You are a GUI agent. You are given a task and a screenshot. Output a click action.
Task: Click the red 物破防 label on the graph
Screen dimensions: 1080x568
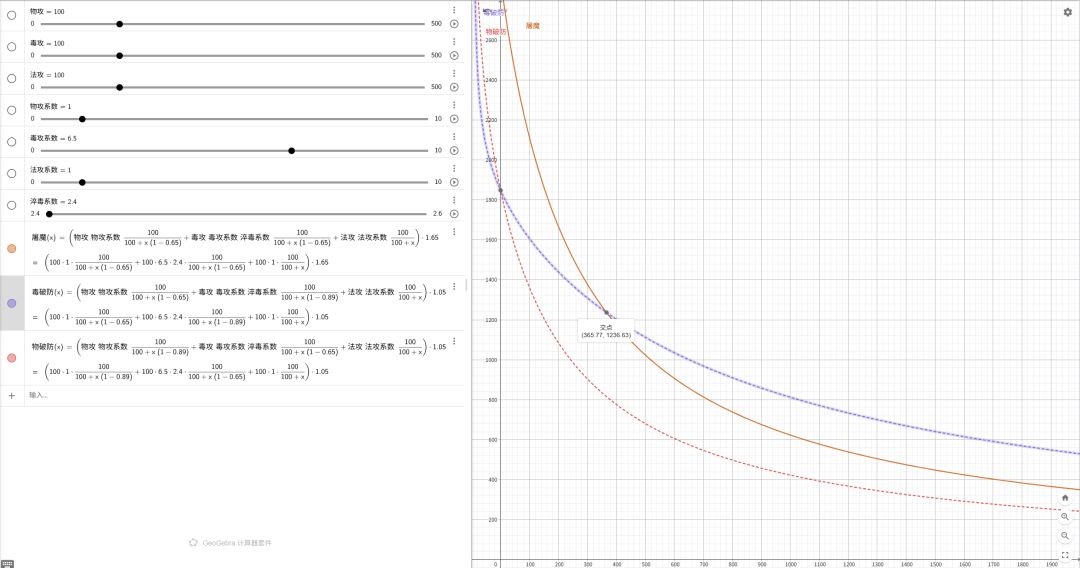pos(496,32)
